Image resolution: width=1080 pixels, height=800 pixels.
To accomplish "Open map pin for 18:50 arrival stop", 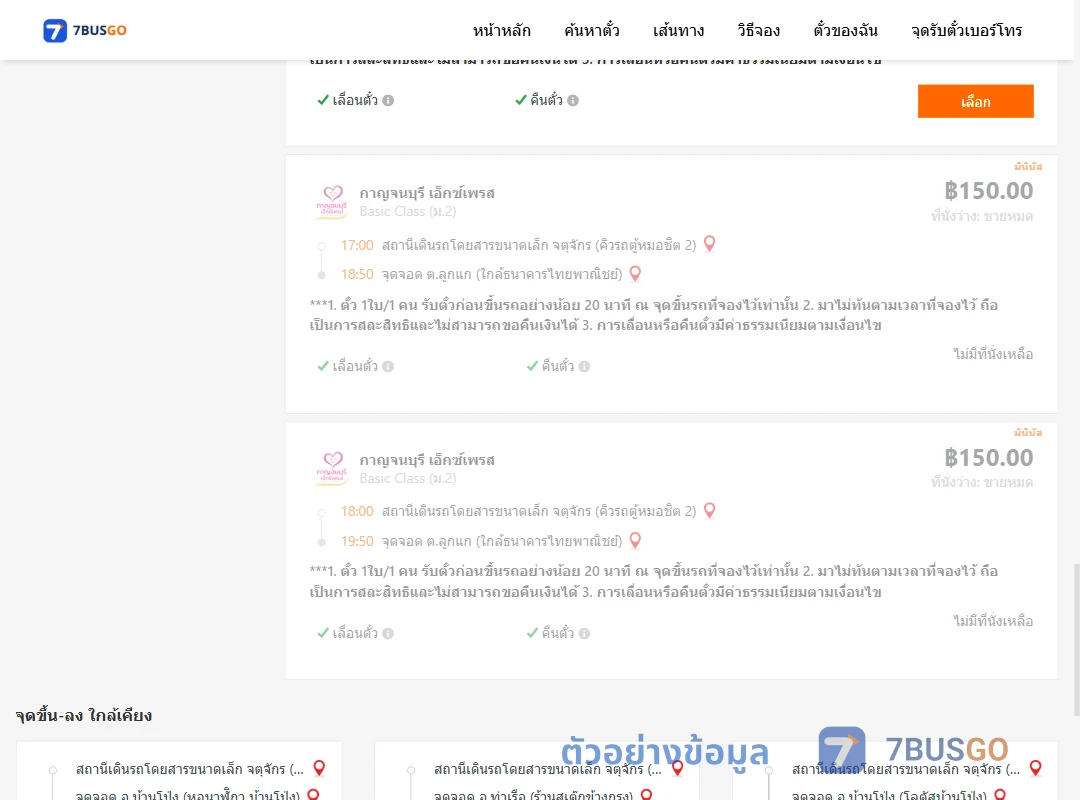I will [635, 274].
